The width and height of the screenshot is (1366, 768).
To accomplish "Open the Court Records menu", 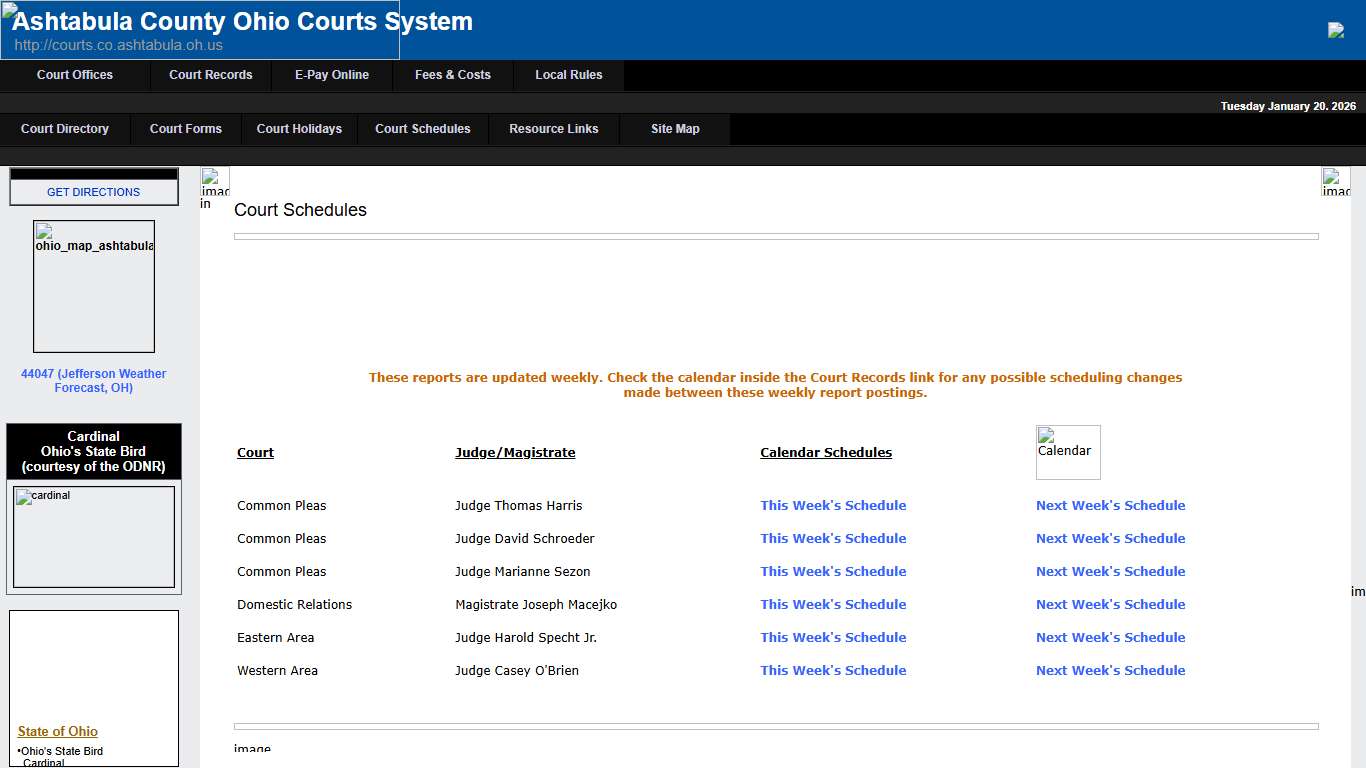I will tap(210, 75).
